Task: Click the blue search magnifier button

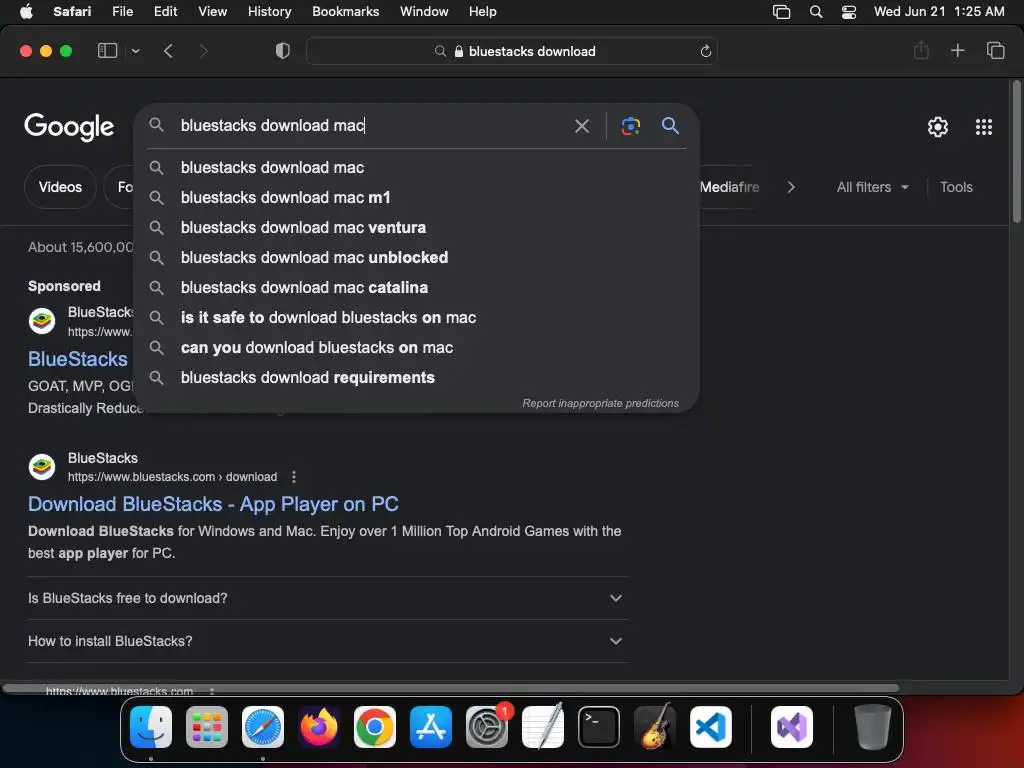Action: click(x=670, y=125)
